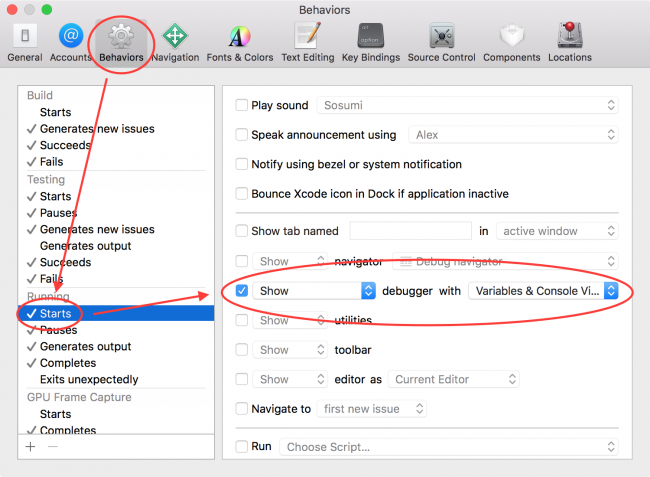Image resolution: width=650 pixels, height=477 pixels.
Task: Open Source Control preferences
Action: [441, 41]
